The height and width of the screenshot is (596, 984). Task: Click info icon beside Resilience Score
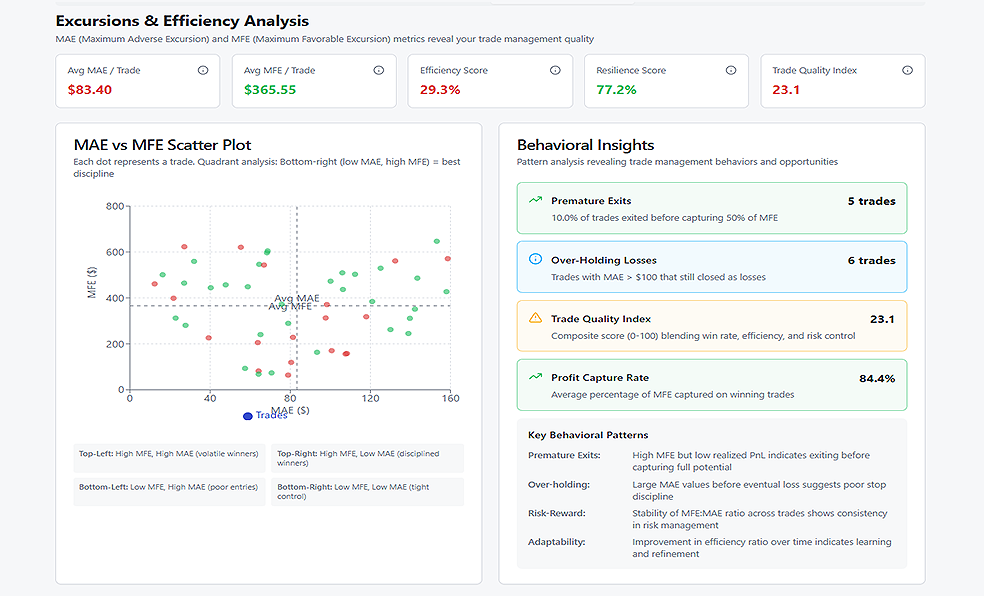731,71
